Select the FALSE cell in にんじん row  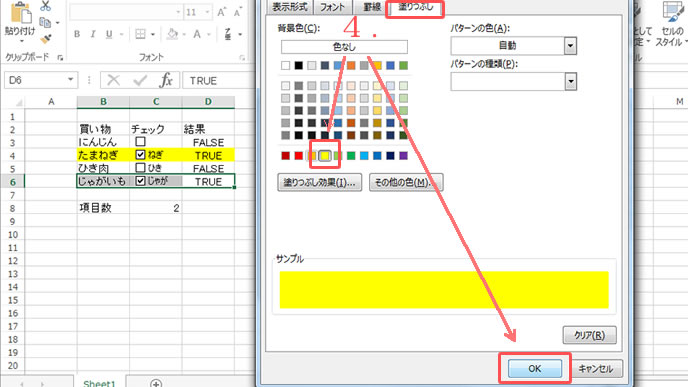208,142
